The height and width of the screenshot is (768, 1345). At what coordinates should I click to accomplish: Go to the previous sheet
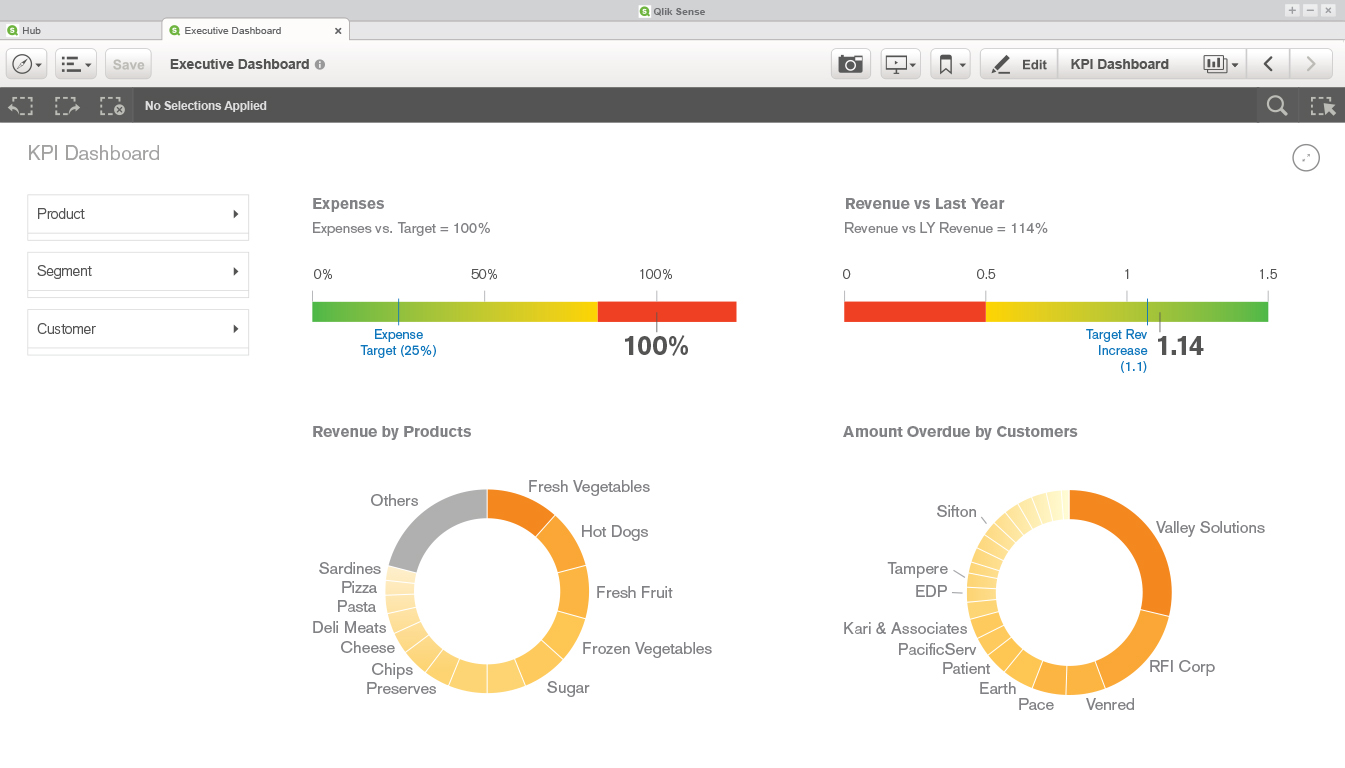point(1268,64)
